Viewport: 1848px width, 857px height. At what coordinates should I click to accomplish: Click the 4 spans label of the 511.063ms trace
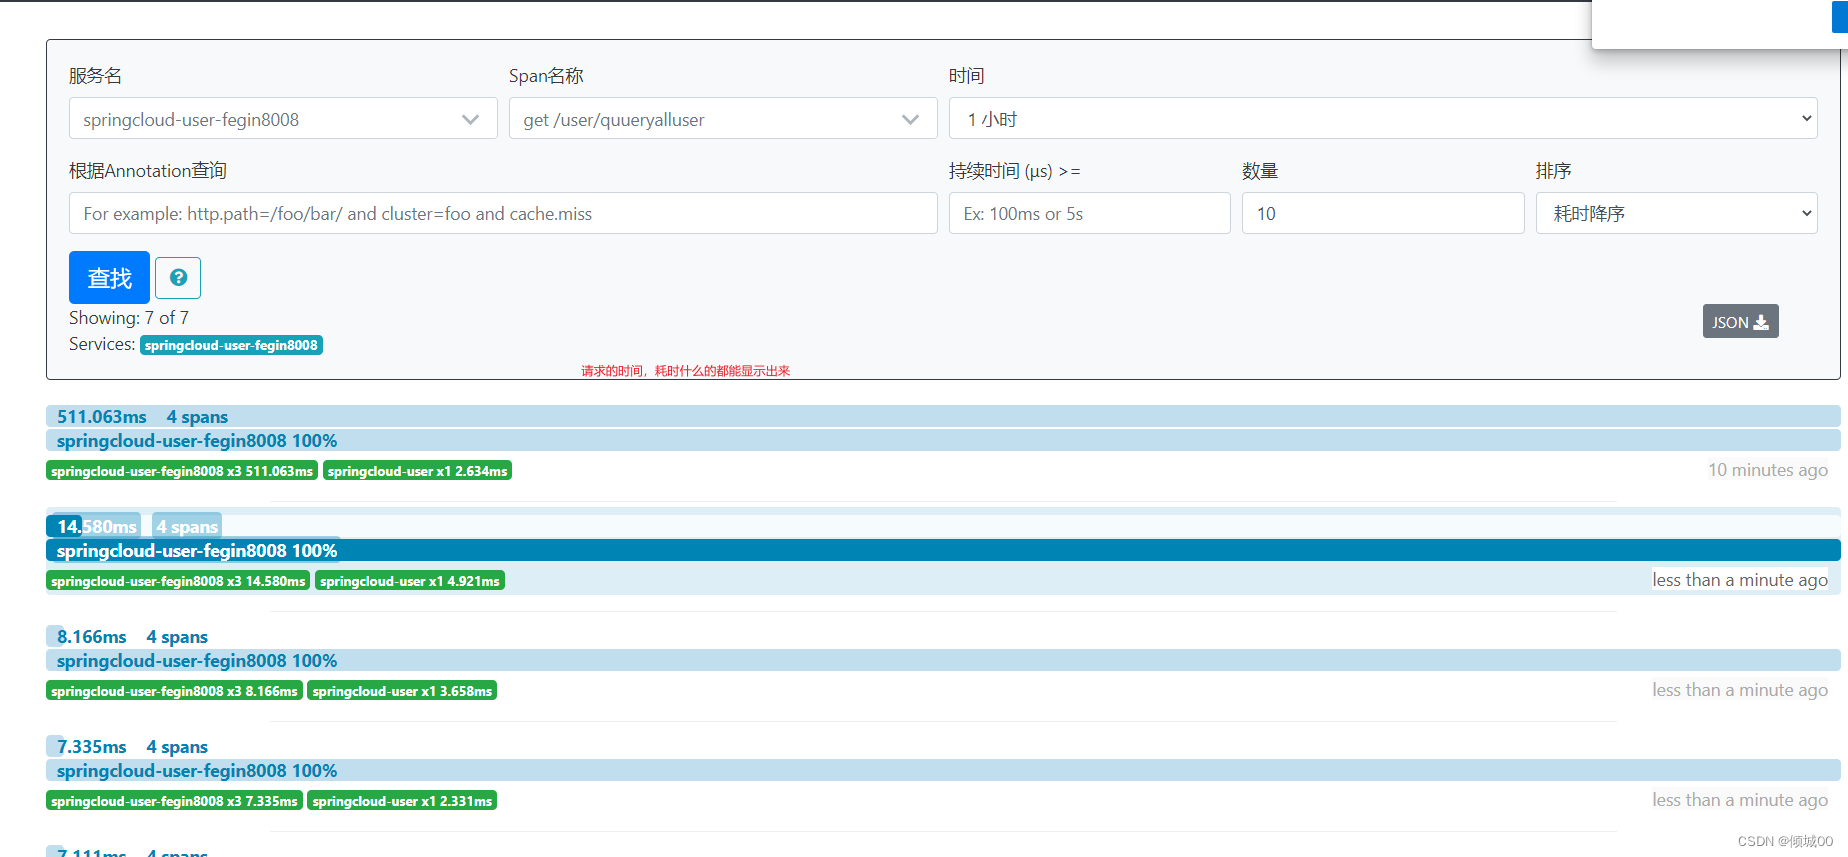197,417
